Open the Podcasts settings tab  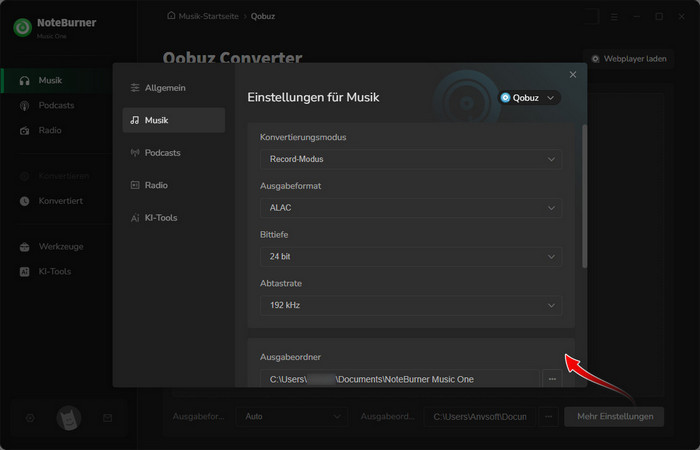[x=173, y=153]
